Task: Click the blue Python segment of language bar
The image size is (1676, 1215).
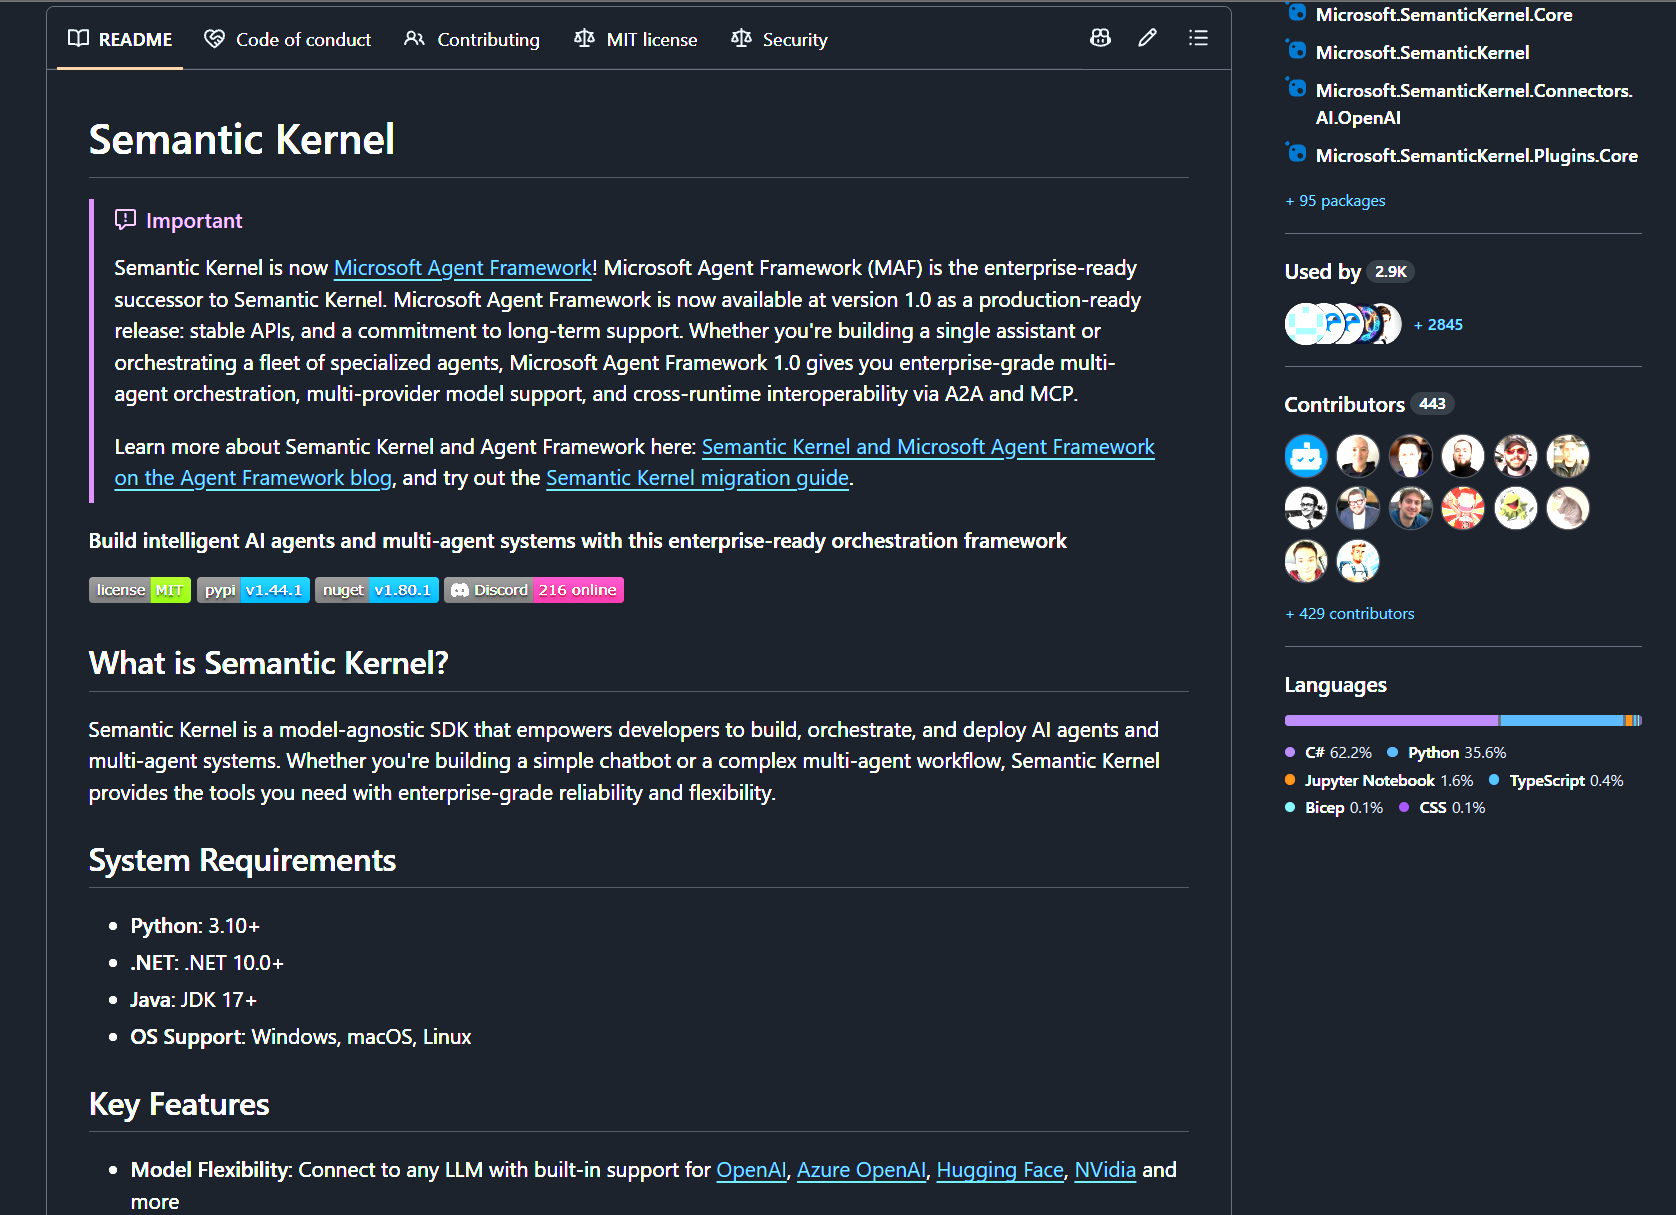Action: pyautogui.click(x=1562, y=721)
